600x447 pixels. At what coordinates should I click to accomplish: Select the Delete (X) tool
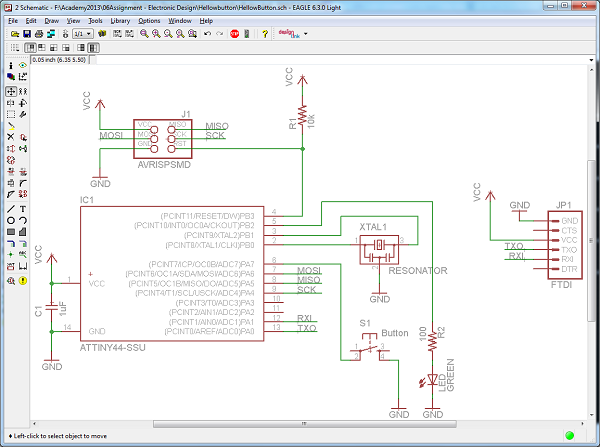pyautogui.click(x=11, y=137)
